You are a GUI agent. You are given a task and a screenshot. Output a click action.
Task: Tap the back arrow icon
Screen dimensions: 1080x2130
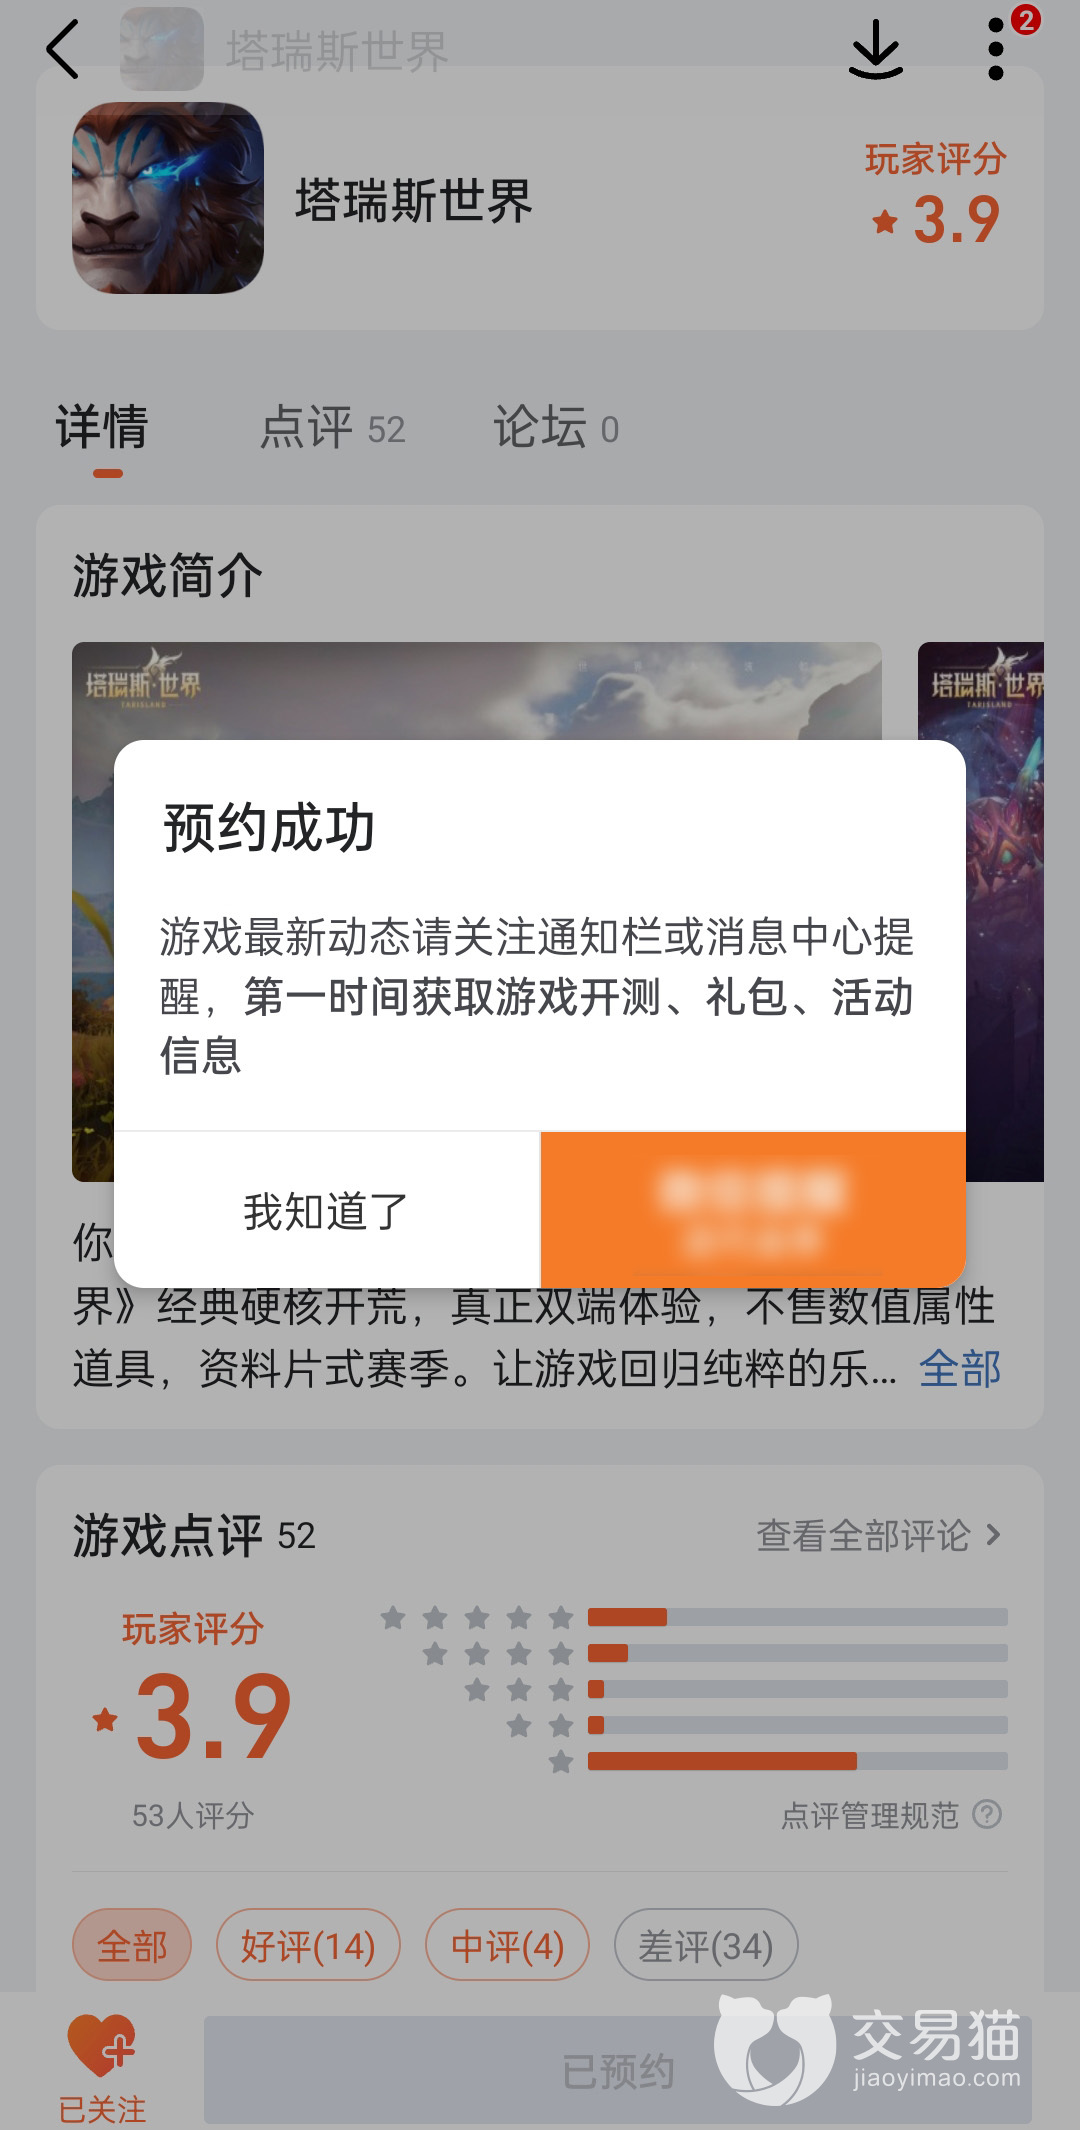point(62,49)
